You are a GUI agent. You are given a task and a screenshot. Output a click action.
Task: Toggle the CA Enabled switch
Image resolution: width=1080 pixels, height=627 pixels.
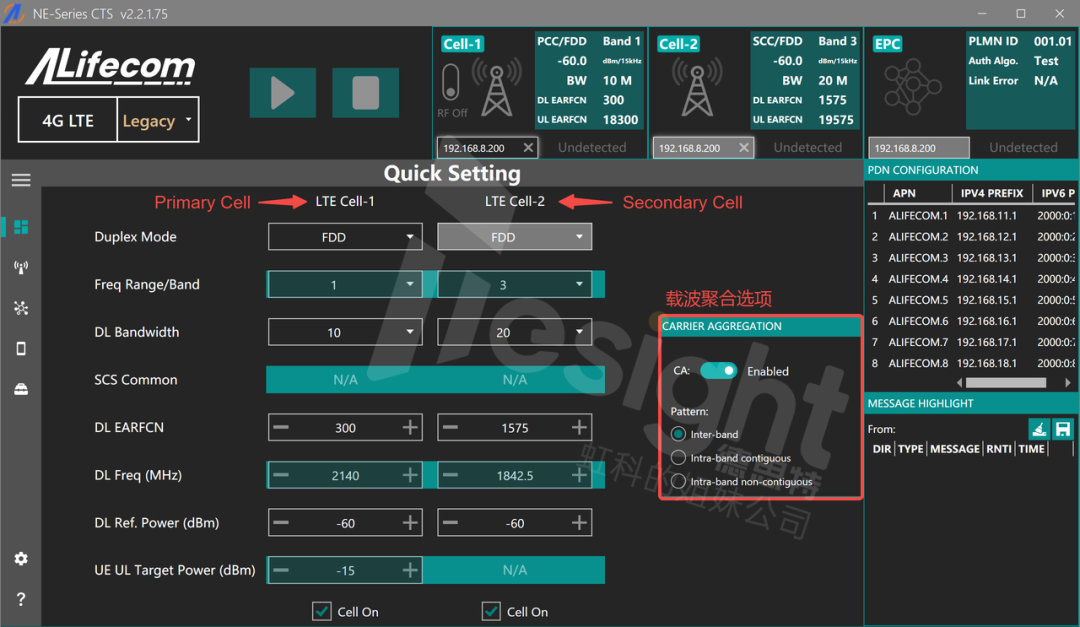point(718,371)
